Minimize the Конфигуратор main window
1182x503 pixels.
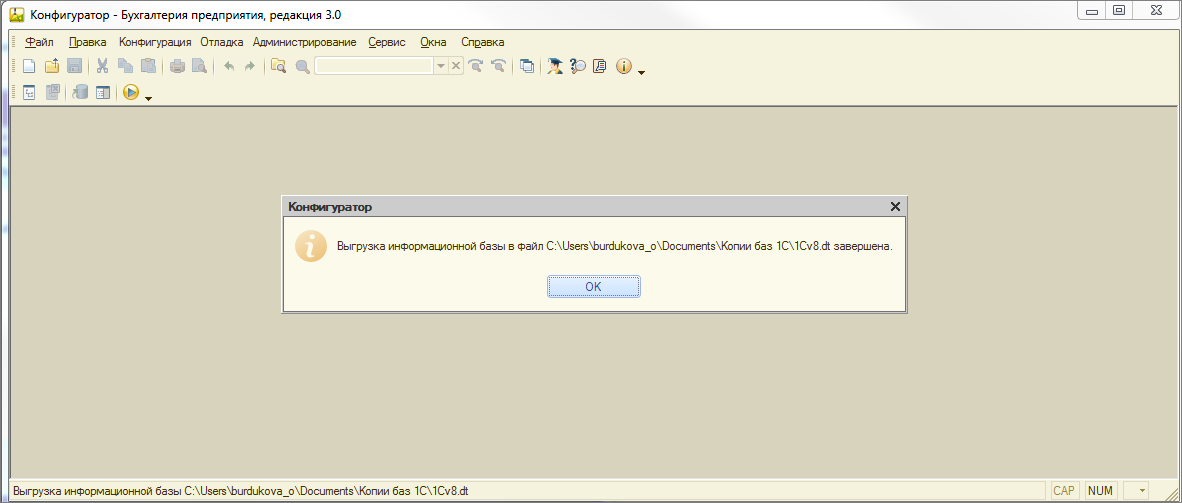coord(1091,11)
